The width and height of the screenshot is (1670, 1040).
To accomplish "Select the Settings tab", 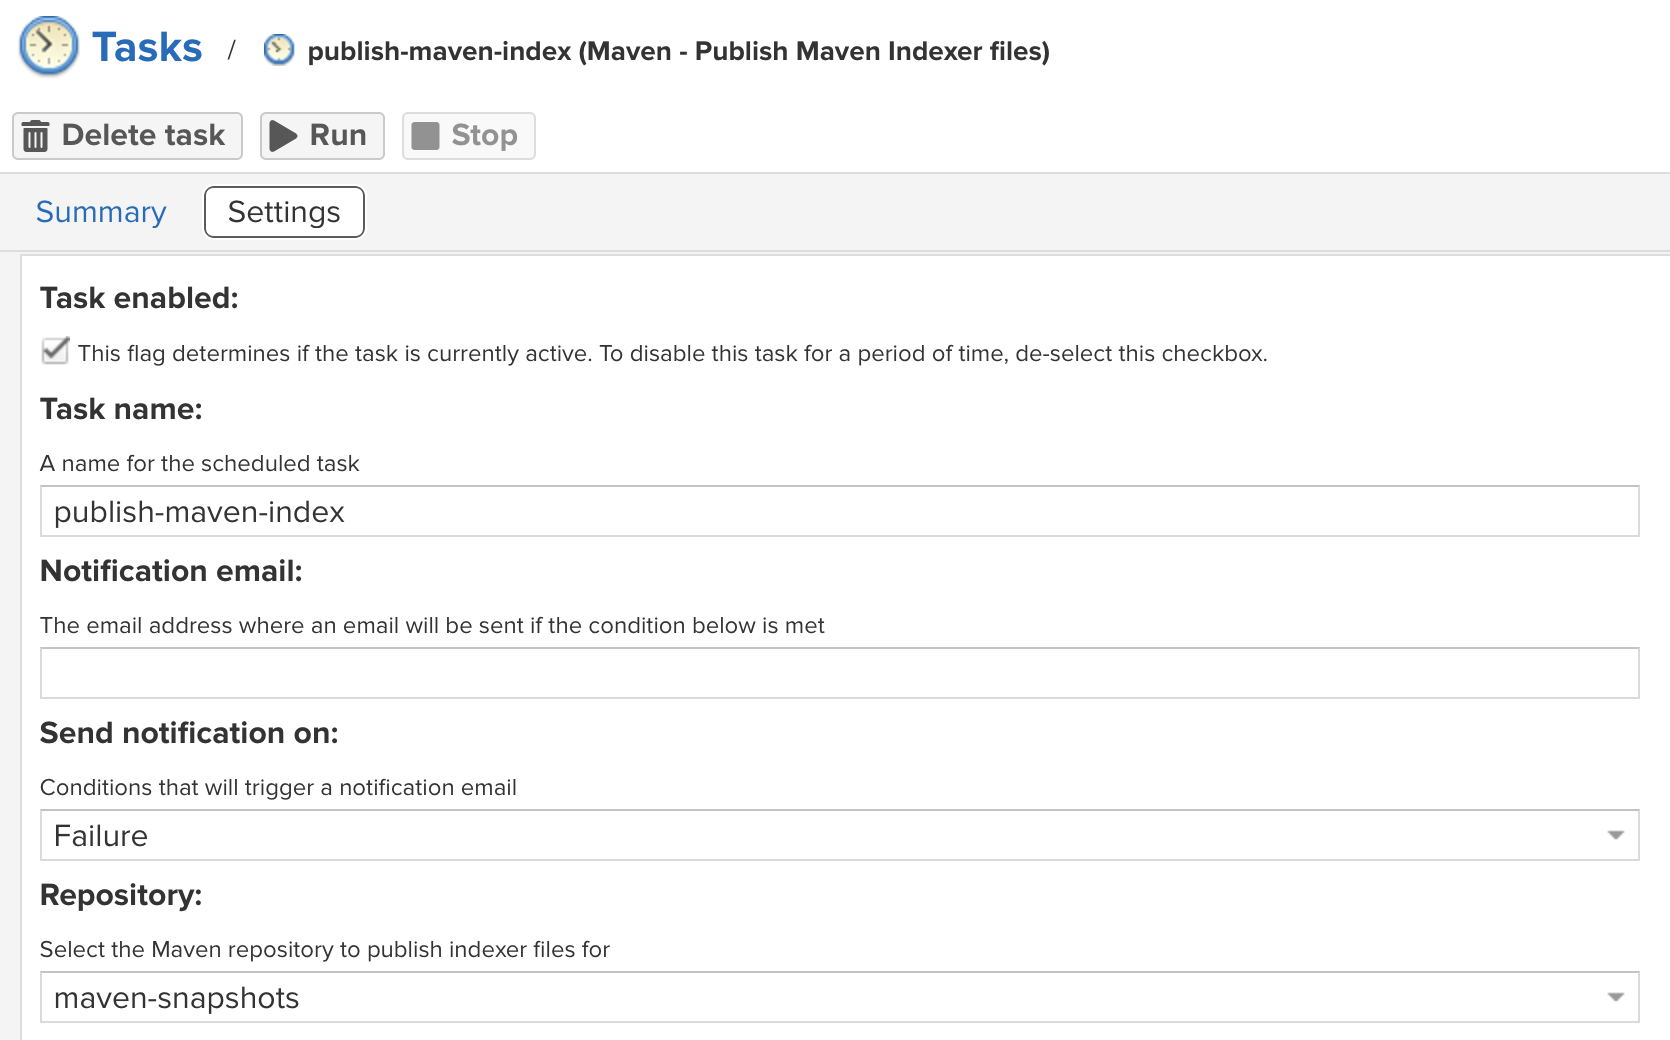I will [x=284, y=212].
